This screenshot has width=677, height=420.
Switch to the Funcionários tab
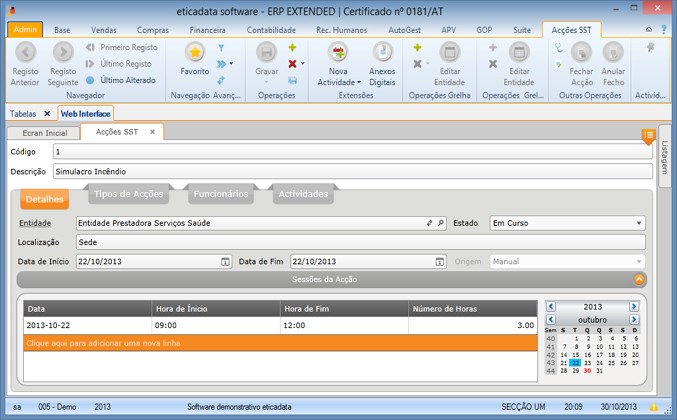tap(221, 194)
